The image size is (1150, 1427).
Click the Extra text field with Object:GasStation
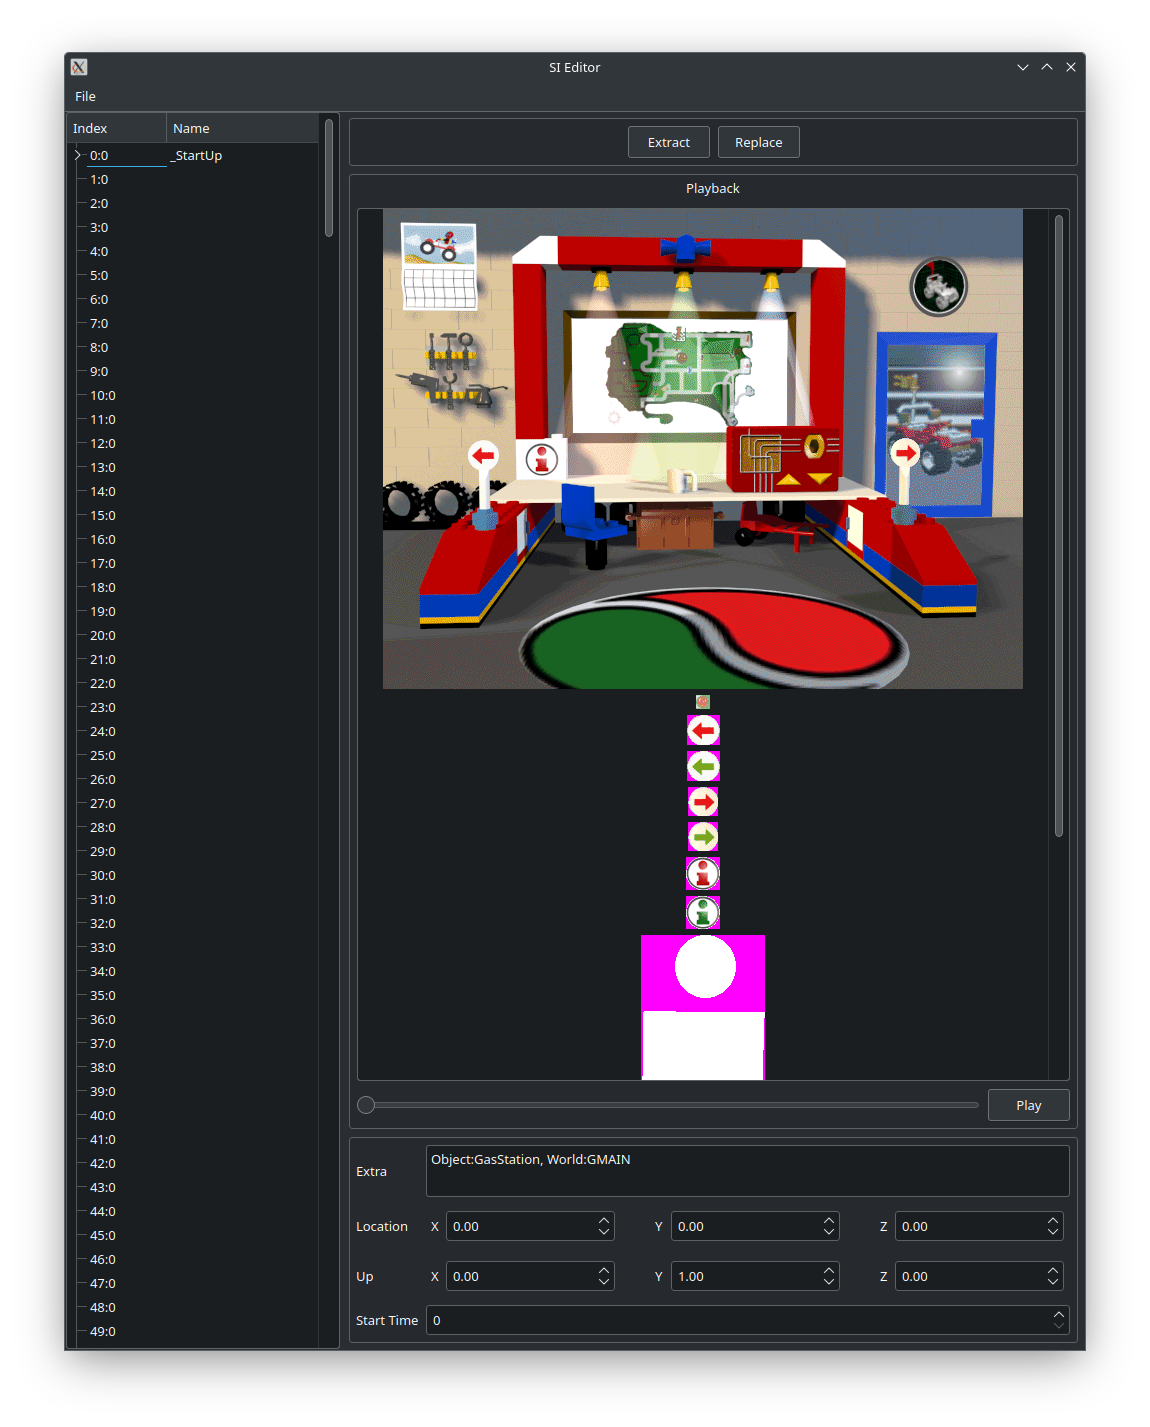coord(748,1171)
